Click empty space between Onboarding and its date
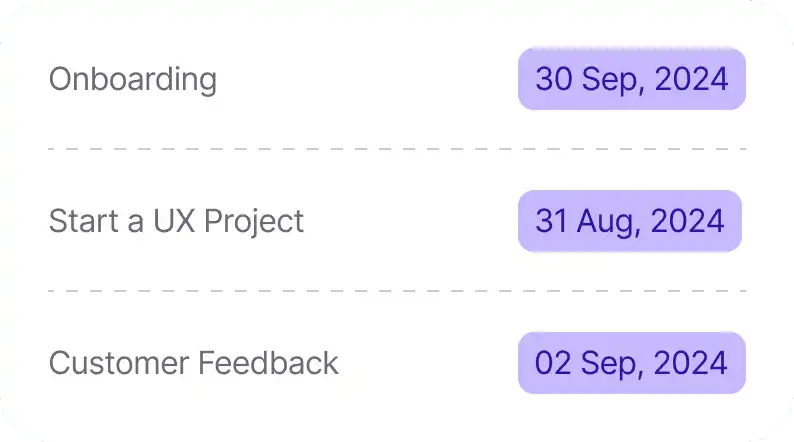The image size is (794, 442). click(366, 79)
